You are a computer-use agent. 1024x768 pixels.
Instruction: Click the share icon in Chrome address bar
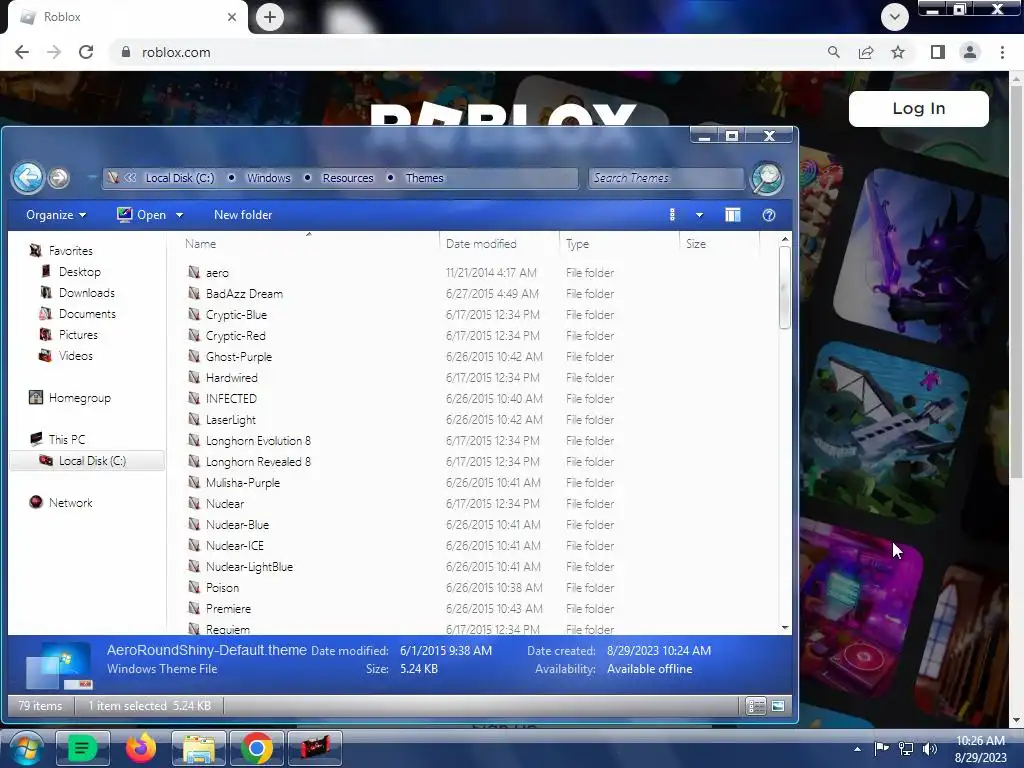click(866, 52)
